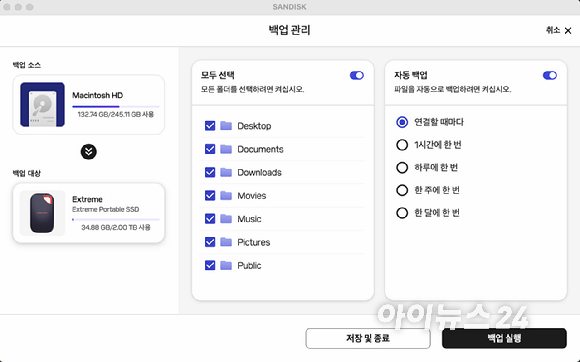
Task: Click the 자동 백업 heading
Action: (x=411, y=75)
